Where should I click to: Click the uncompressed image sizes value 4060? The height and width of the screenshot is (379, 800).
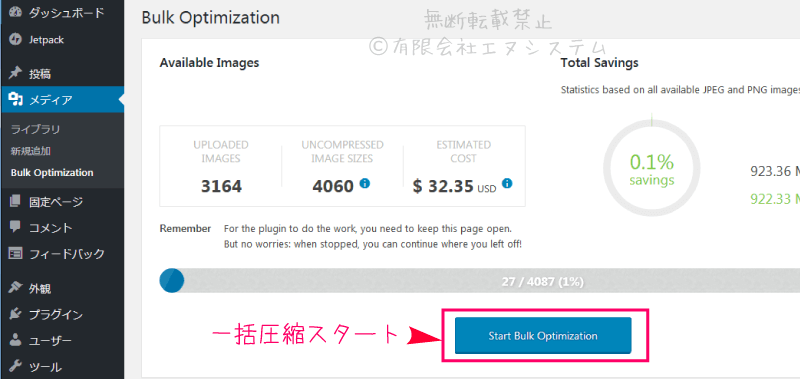pyautogui.click(x=333, y=186)
